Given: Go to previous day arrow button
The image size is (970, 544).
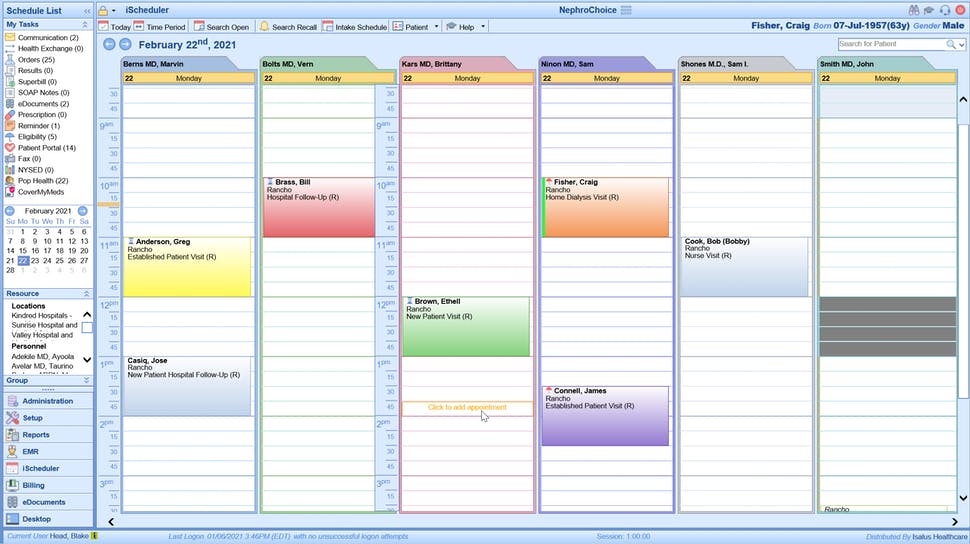Looking at the screenshot, I should pyautogui.click(x=109, y=45).
